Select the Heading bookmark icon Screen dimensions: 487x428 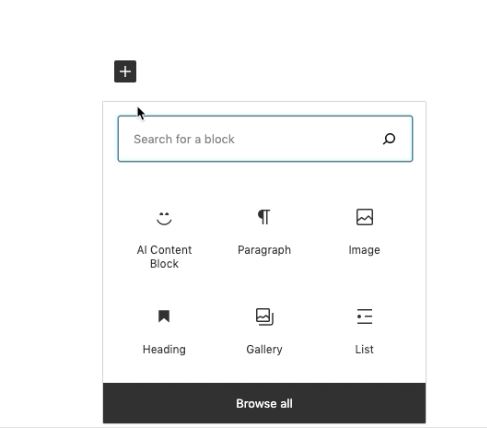tap(164, 316)
